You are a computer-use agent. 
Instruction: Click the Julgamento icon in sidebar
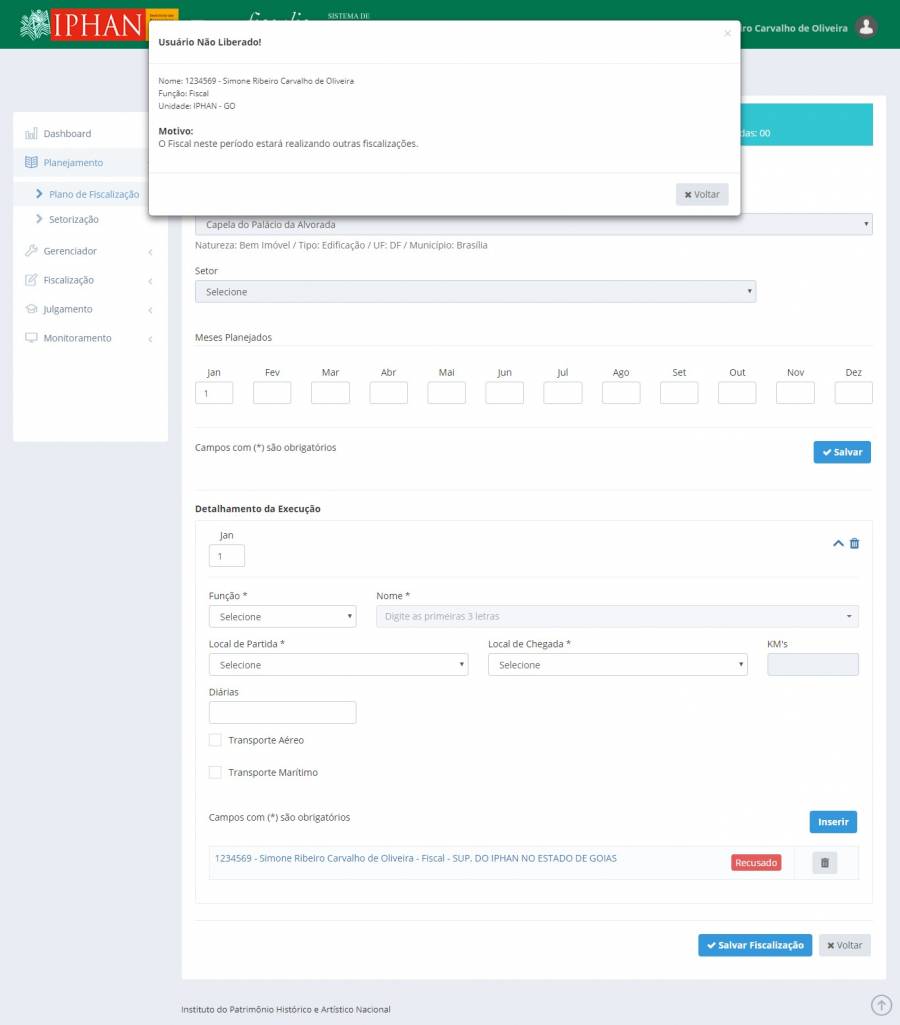[x=31, y=309]
